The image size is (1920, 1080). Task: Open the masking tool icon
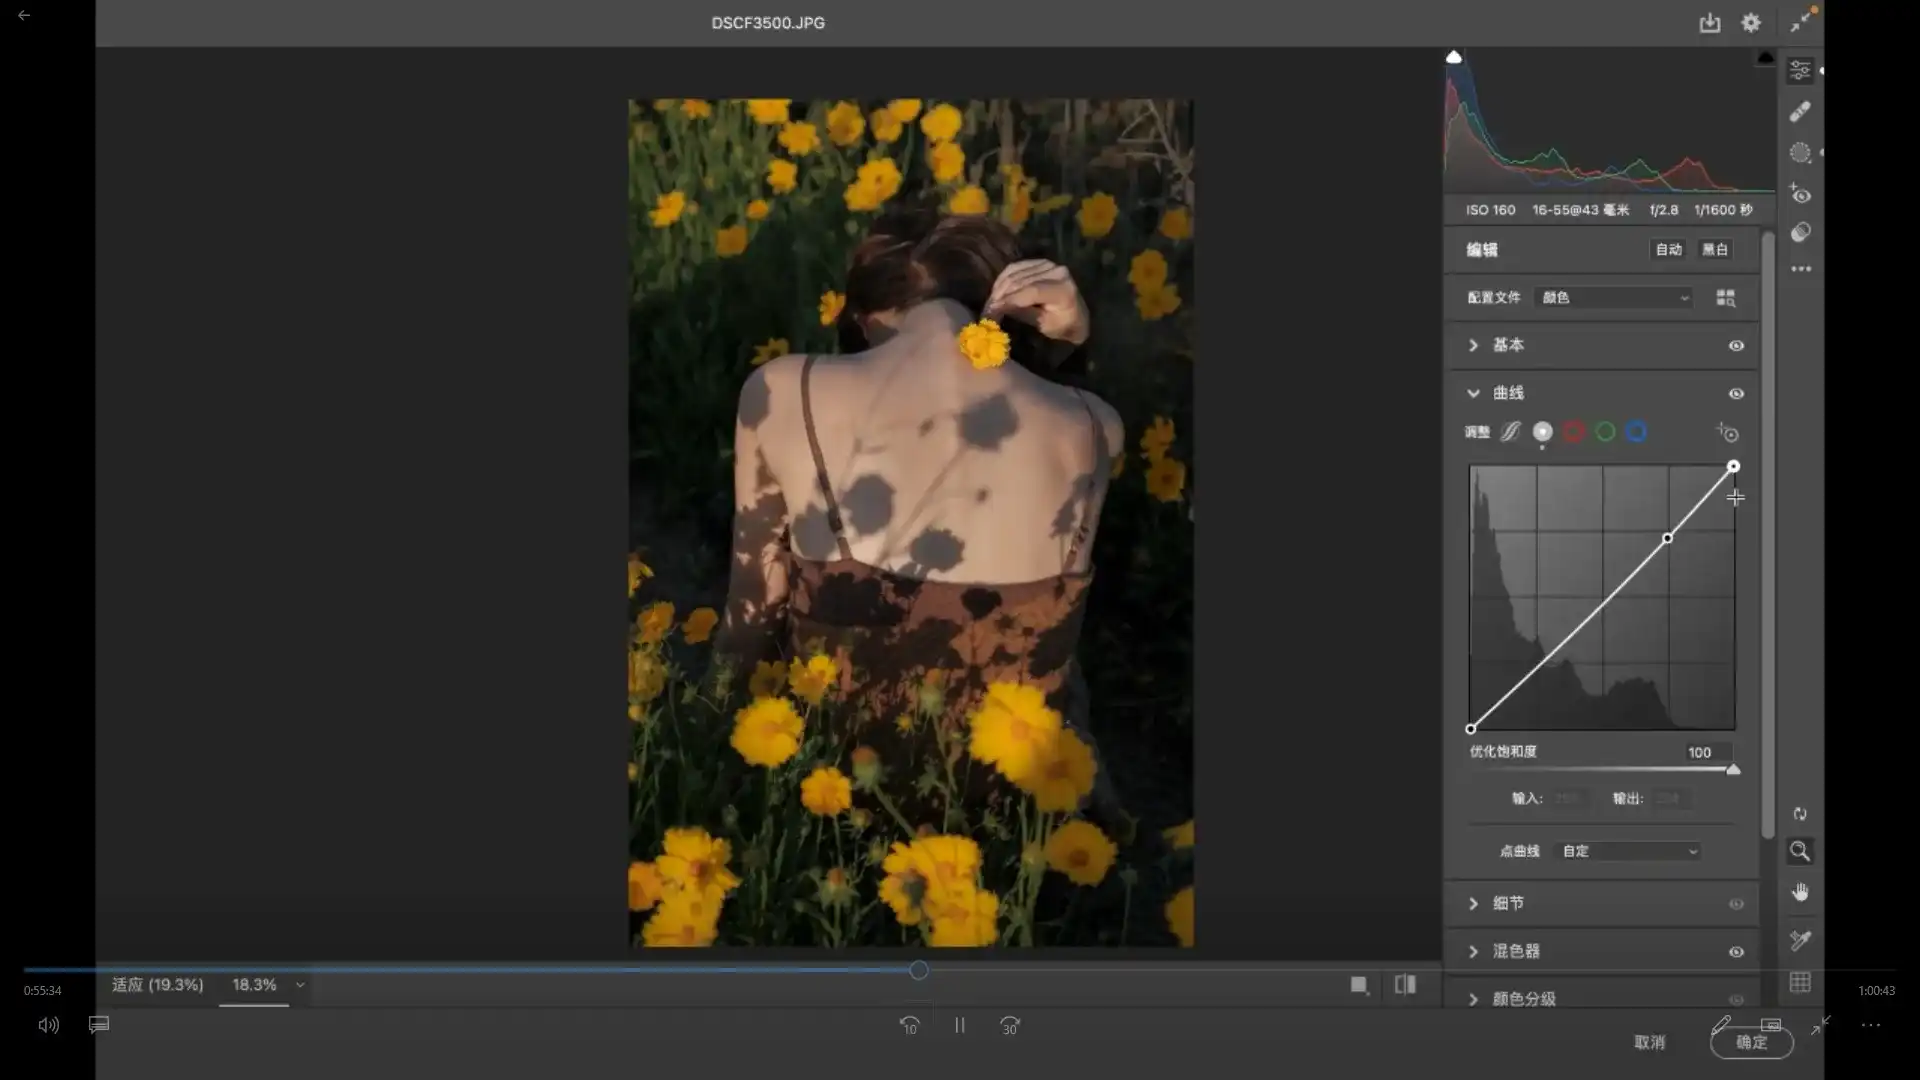pyautogui.click(x=1800, y=153)
